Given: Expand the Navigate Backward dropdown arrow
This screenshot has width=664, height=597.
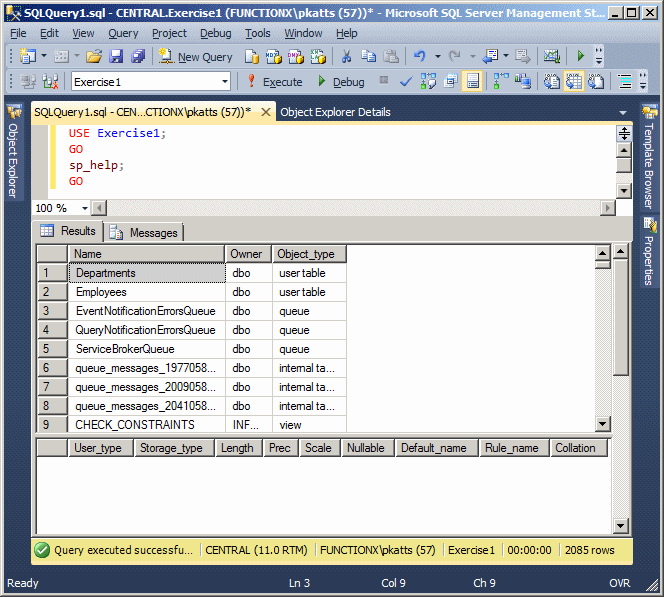Looking at the screenshot, I should pyautogui.click(x=506, y=56).
